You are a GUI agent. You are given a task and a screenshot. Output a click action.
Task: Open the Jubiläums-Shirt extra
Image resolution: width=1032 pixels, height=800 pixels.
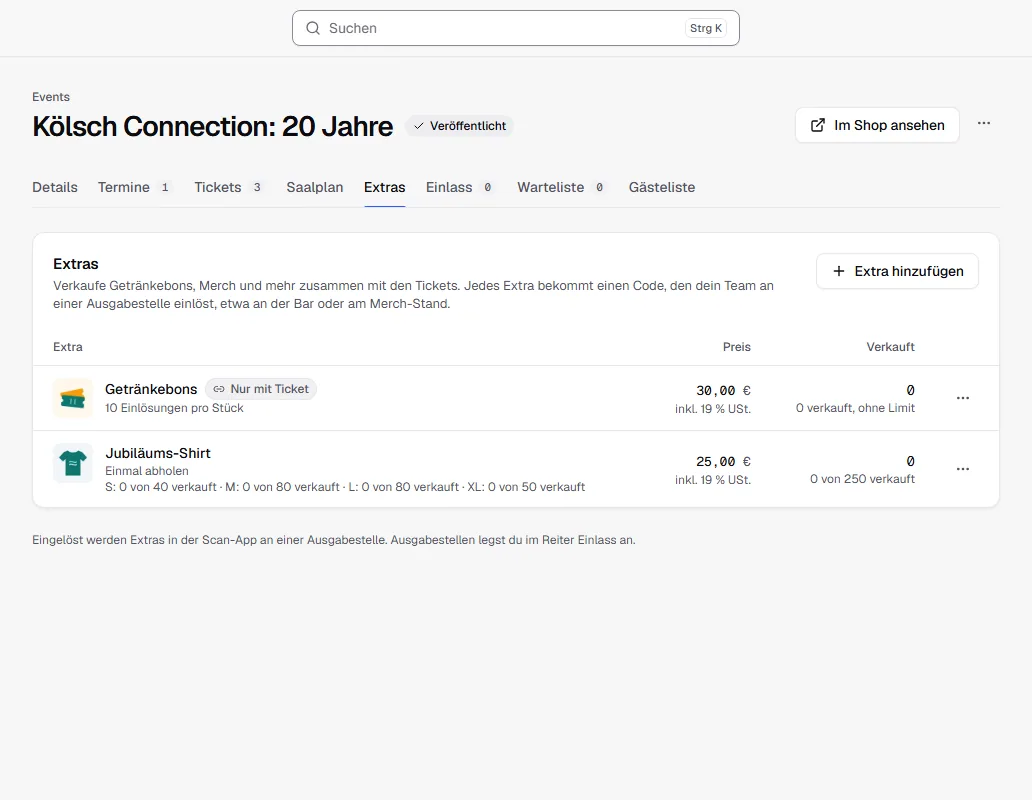(158, 453)
